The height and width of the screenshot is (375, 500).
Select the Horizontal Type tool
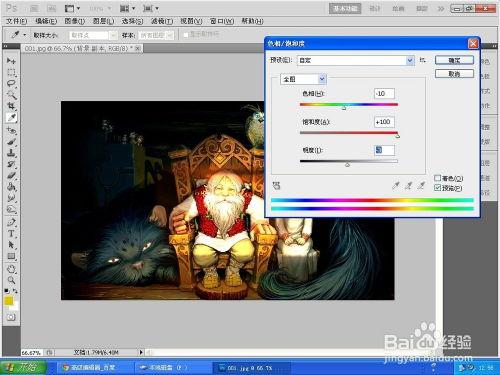point(11,233)
